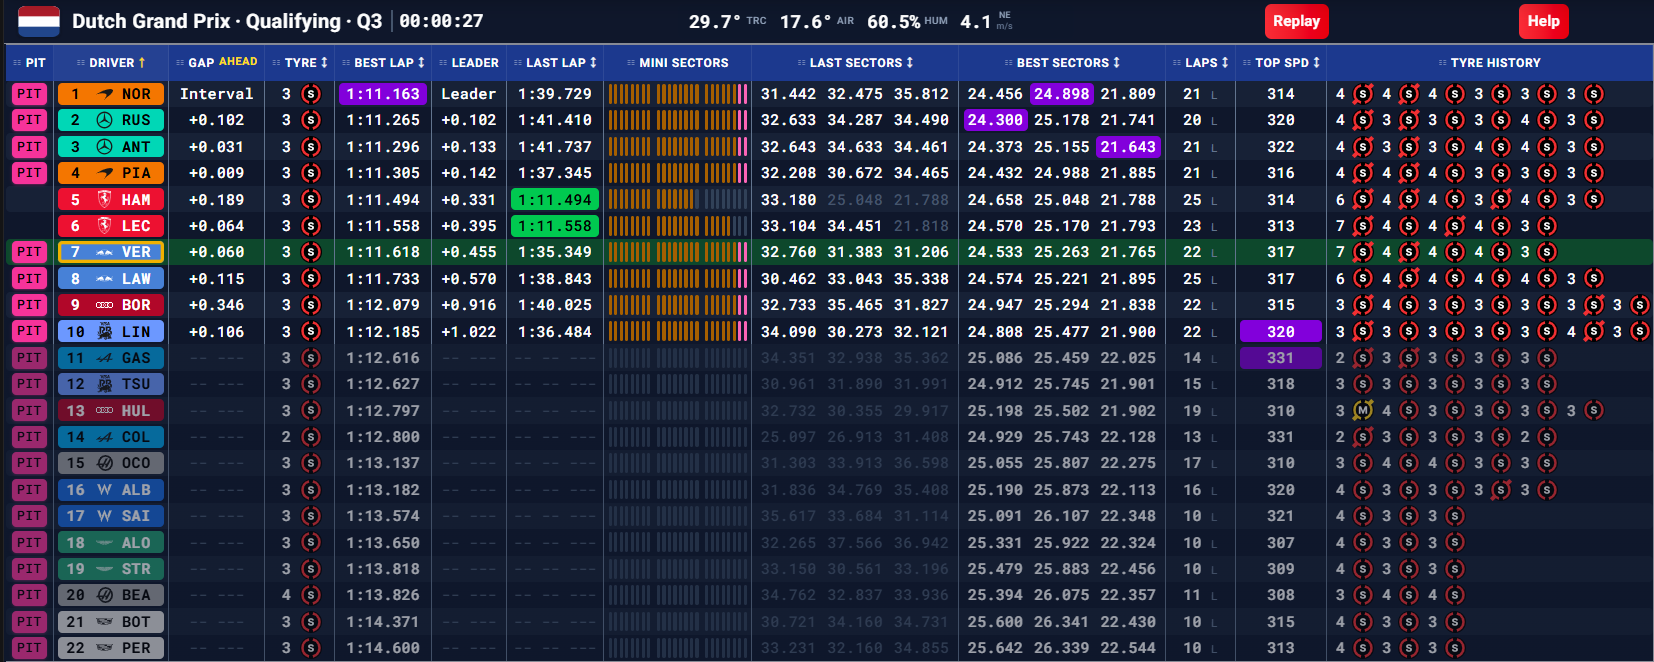
Task: Click the MINI SECTORS column header
Action: click(677, 62)
